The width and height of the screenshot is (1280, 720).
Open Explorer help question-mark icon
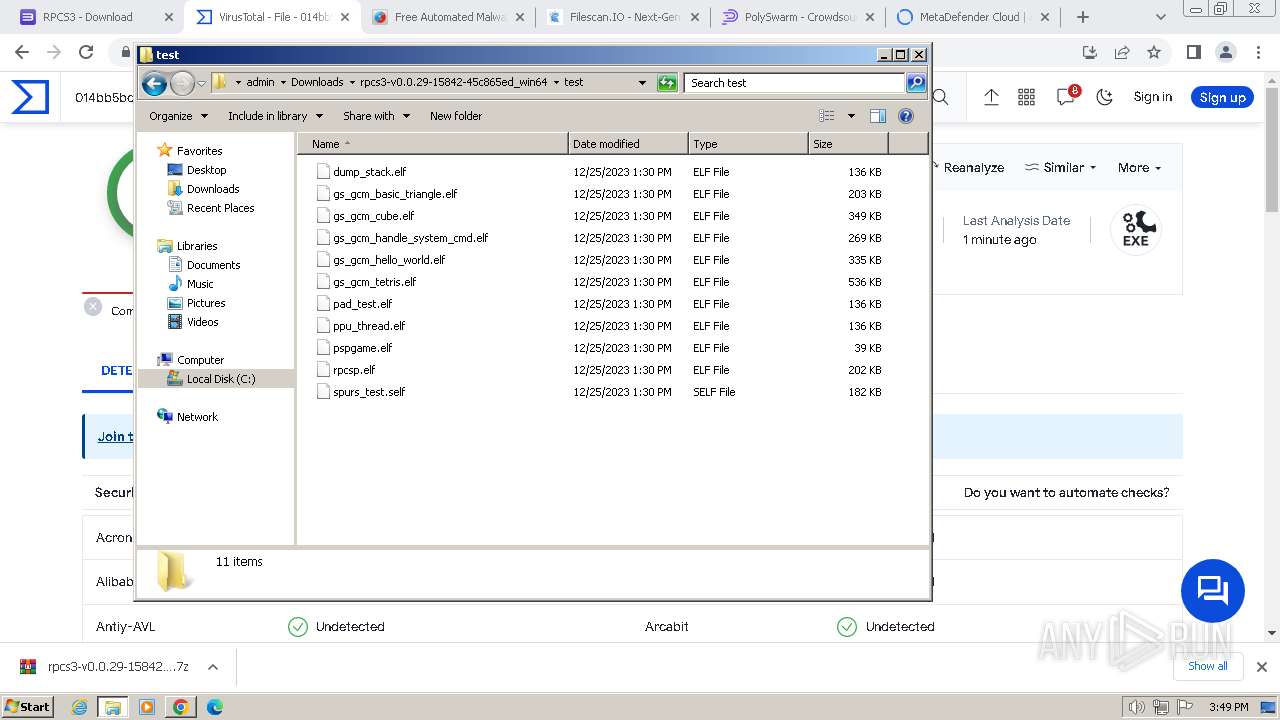point(906,116)
